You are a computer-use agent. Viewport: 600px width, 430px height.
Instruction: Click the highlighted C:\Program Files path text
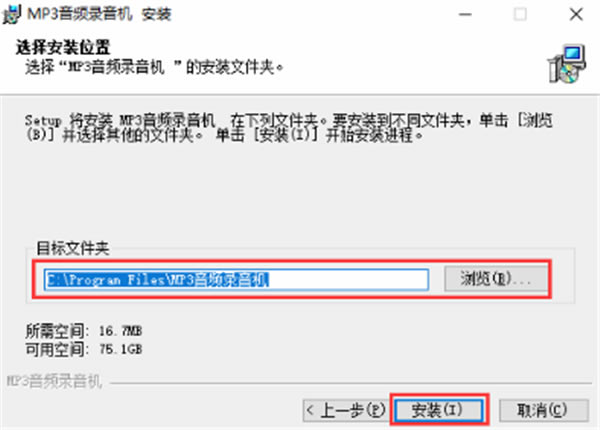(x=157, y=280)
